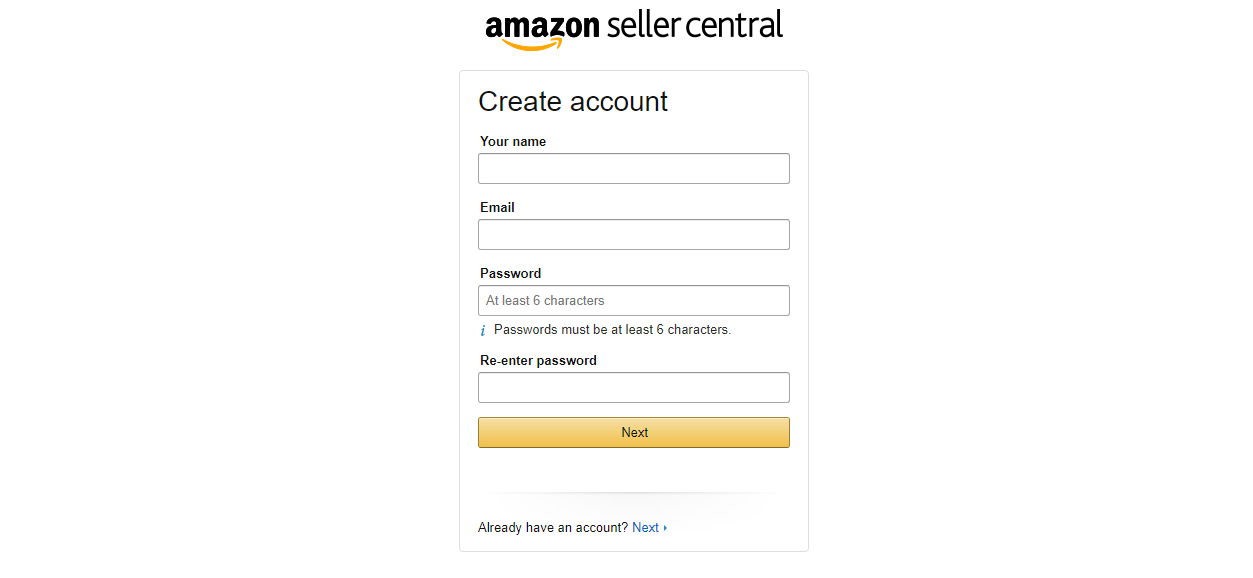Image resolution: width=1253 pixels, height=578 pixels.
Task: Click the Your name label
Action: click(x=512, y=141)
